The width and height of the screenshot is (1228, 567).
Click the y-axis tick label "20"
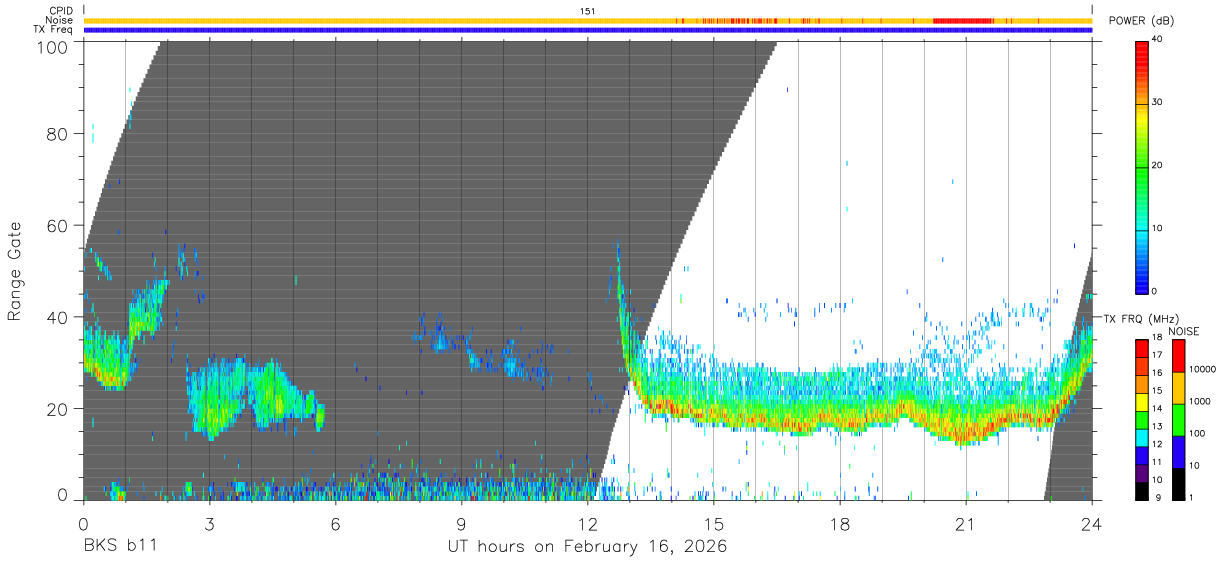pos(56,409)
